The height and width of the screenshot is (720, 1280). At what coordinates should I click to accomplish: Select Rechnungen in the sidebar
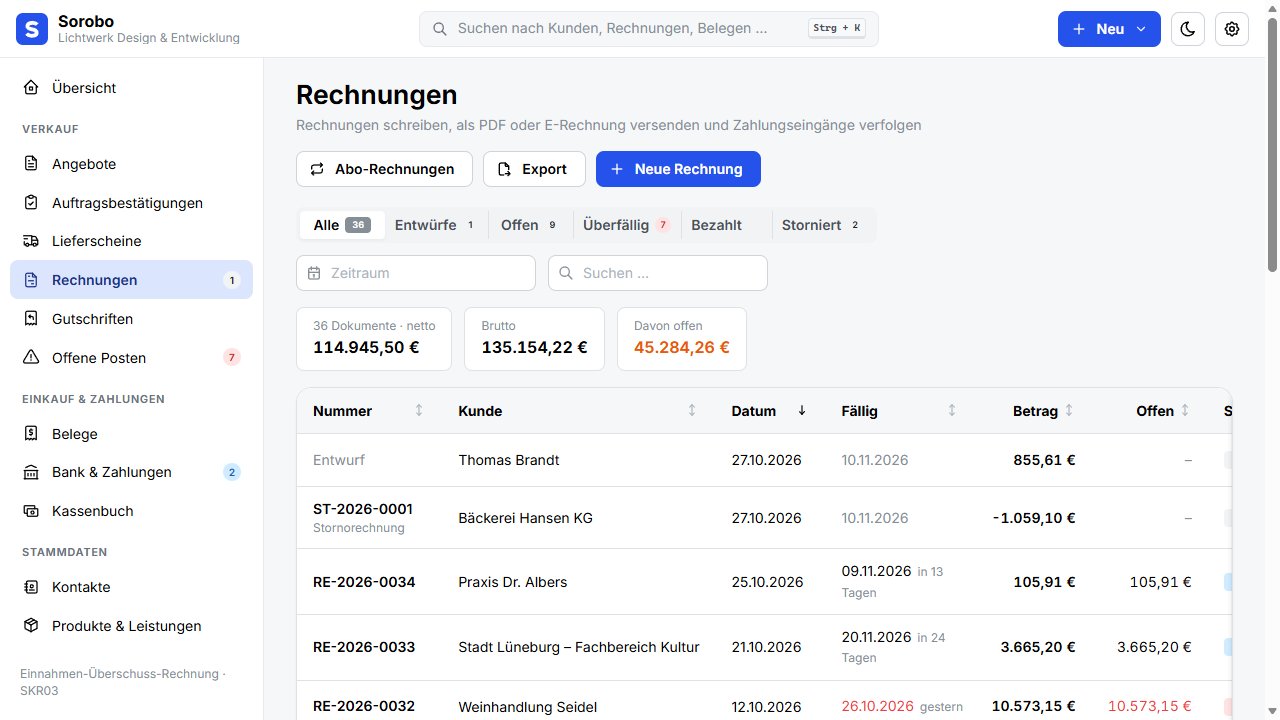point(131,280)
